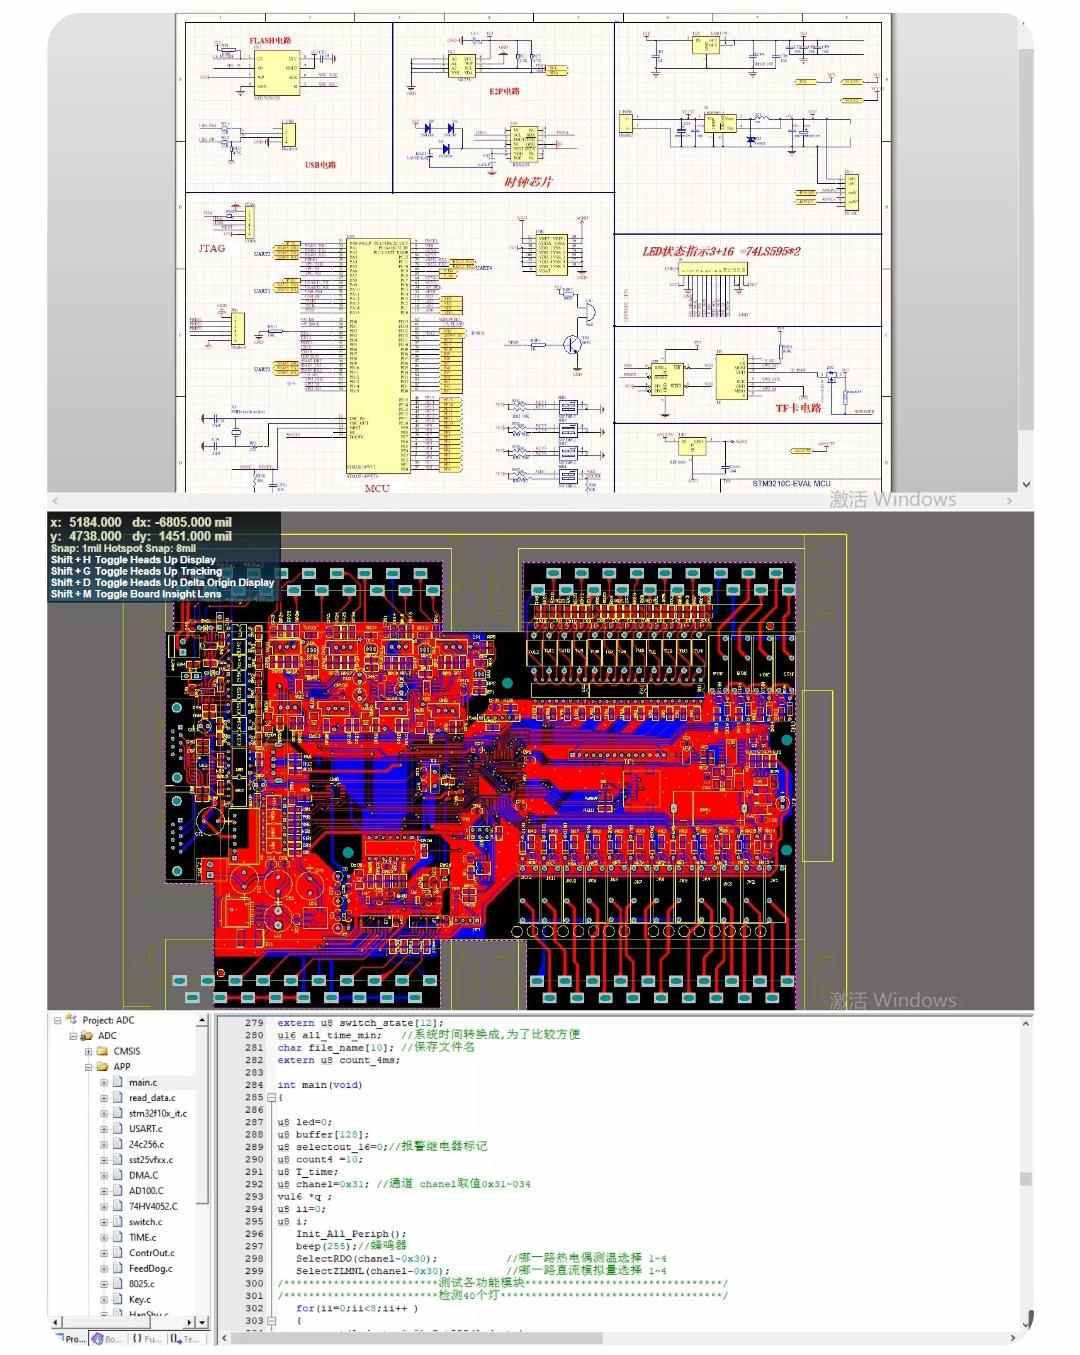Click the AD100.C file icon
Viewport: 1080px width, 1355px height.
point(118,1191)
